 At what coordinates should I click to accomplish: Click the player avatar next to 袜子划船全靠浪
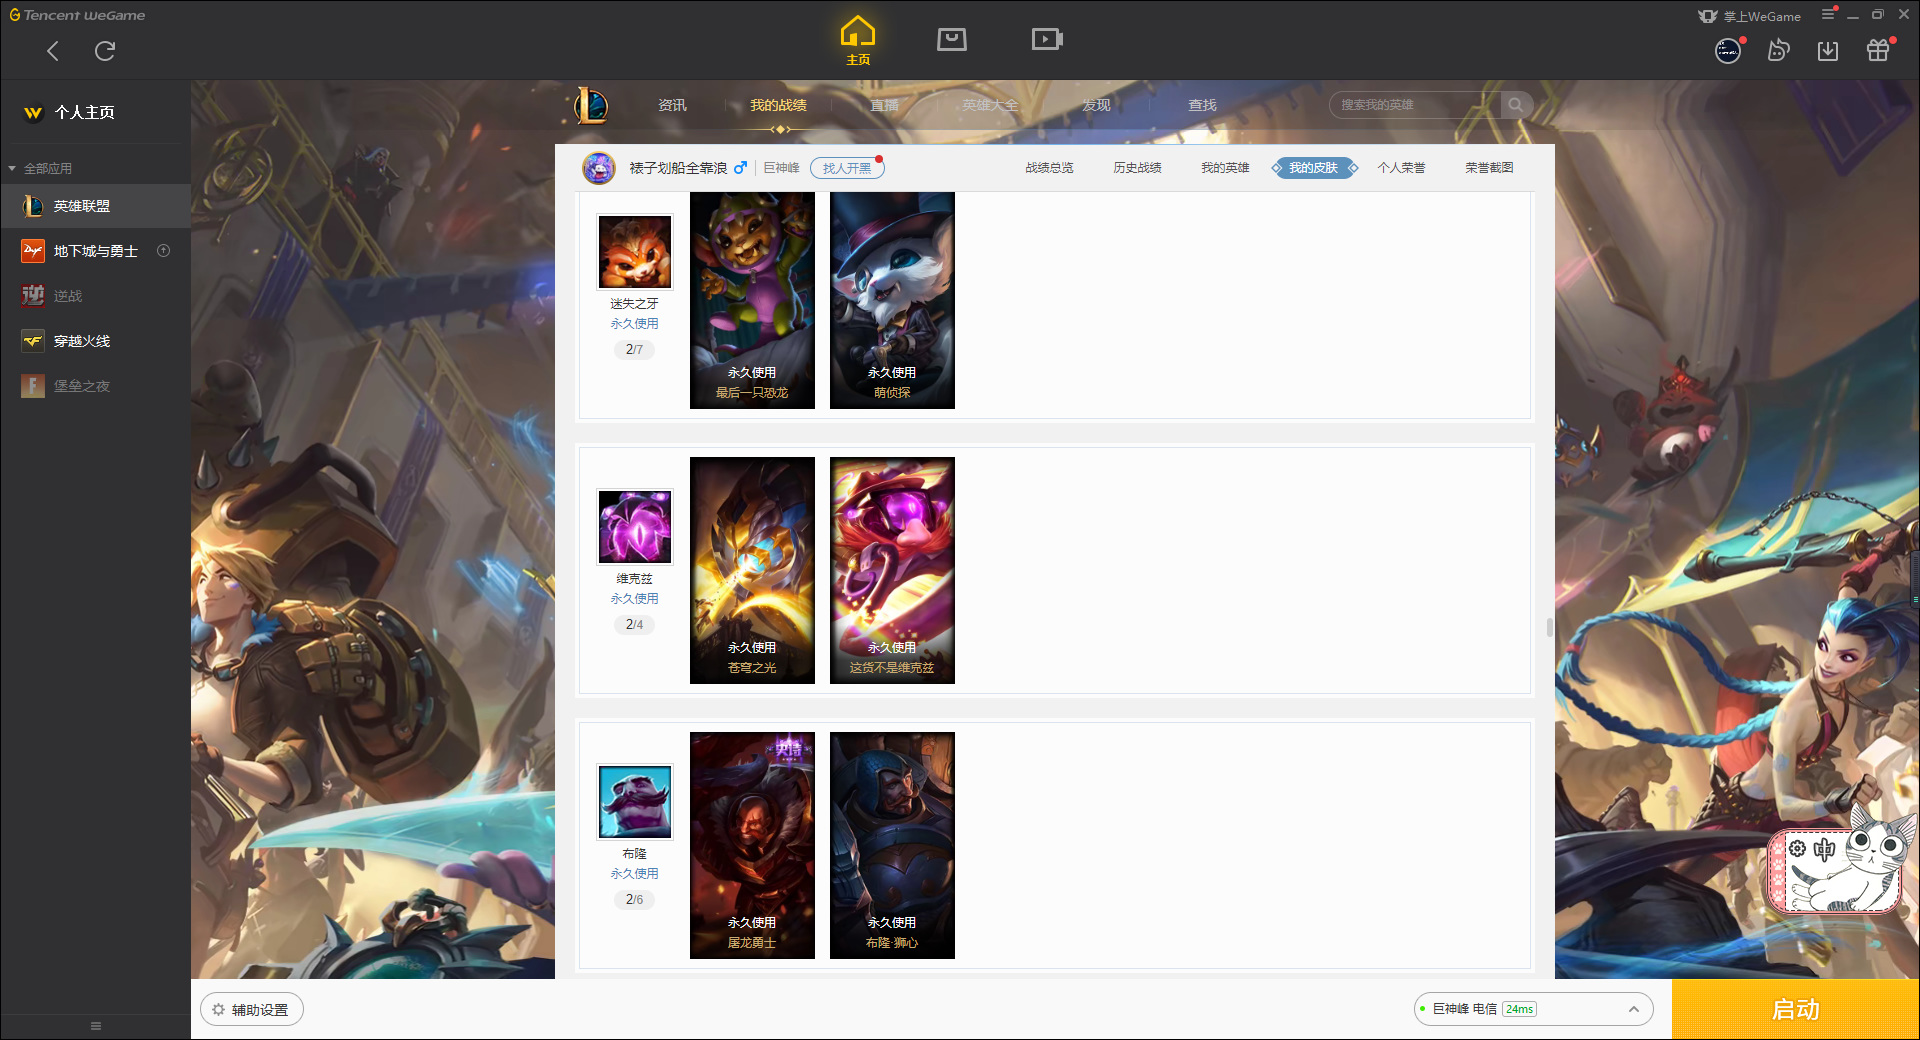tap(599, 168)
